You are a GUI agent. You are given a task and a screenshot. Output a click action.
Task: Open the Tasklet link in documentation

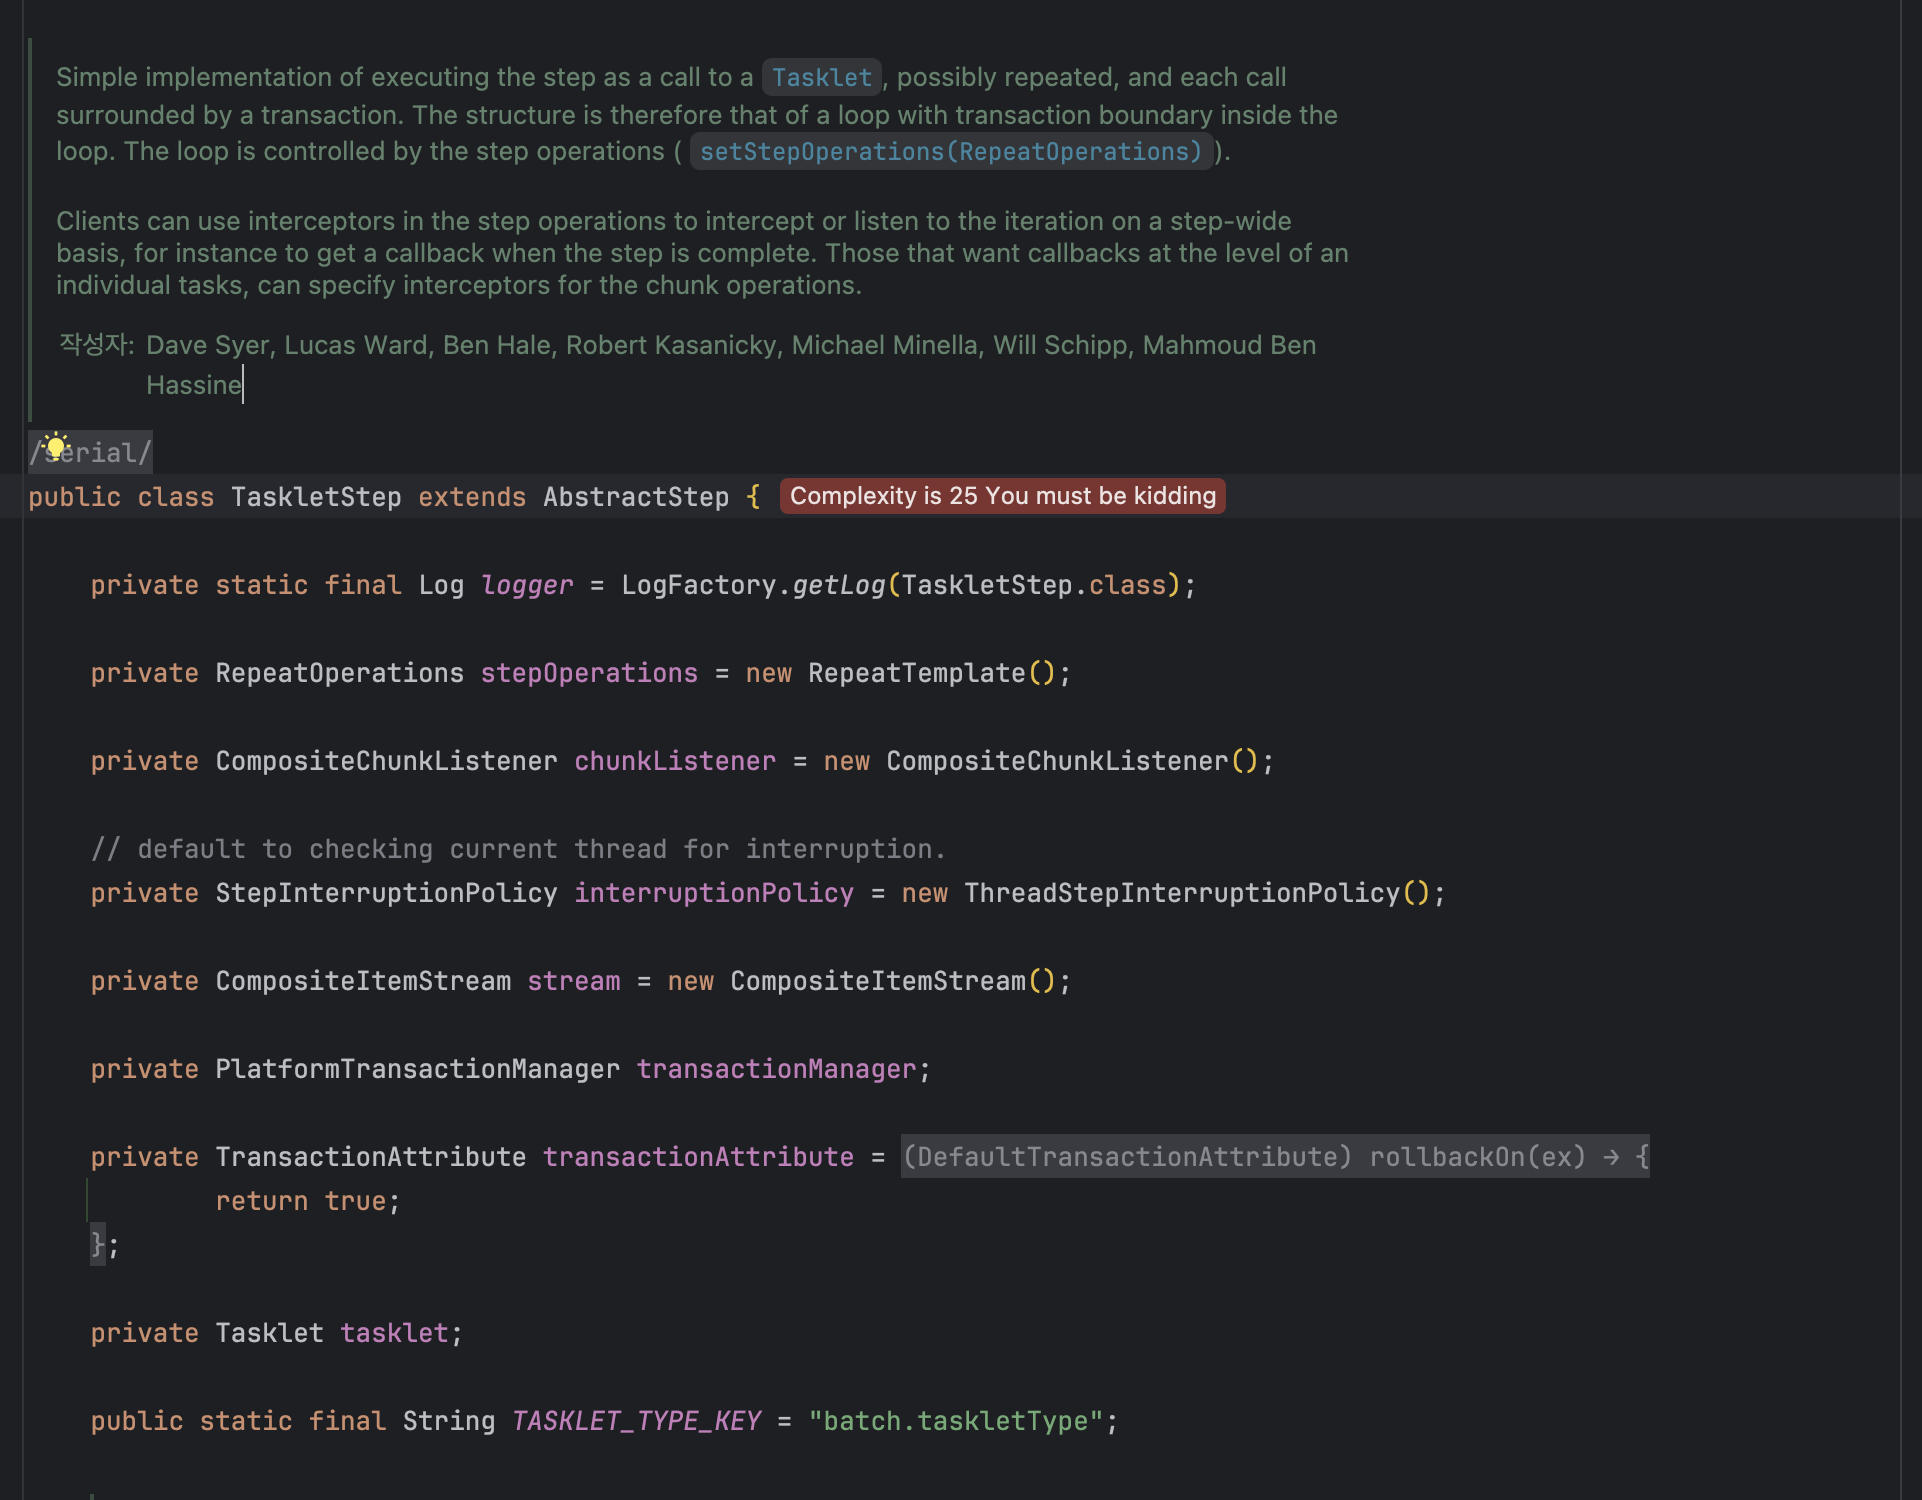pyautogui.click(x=821, y=78)
